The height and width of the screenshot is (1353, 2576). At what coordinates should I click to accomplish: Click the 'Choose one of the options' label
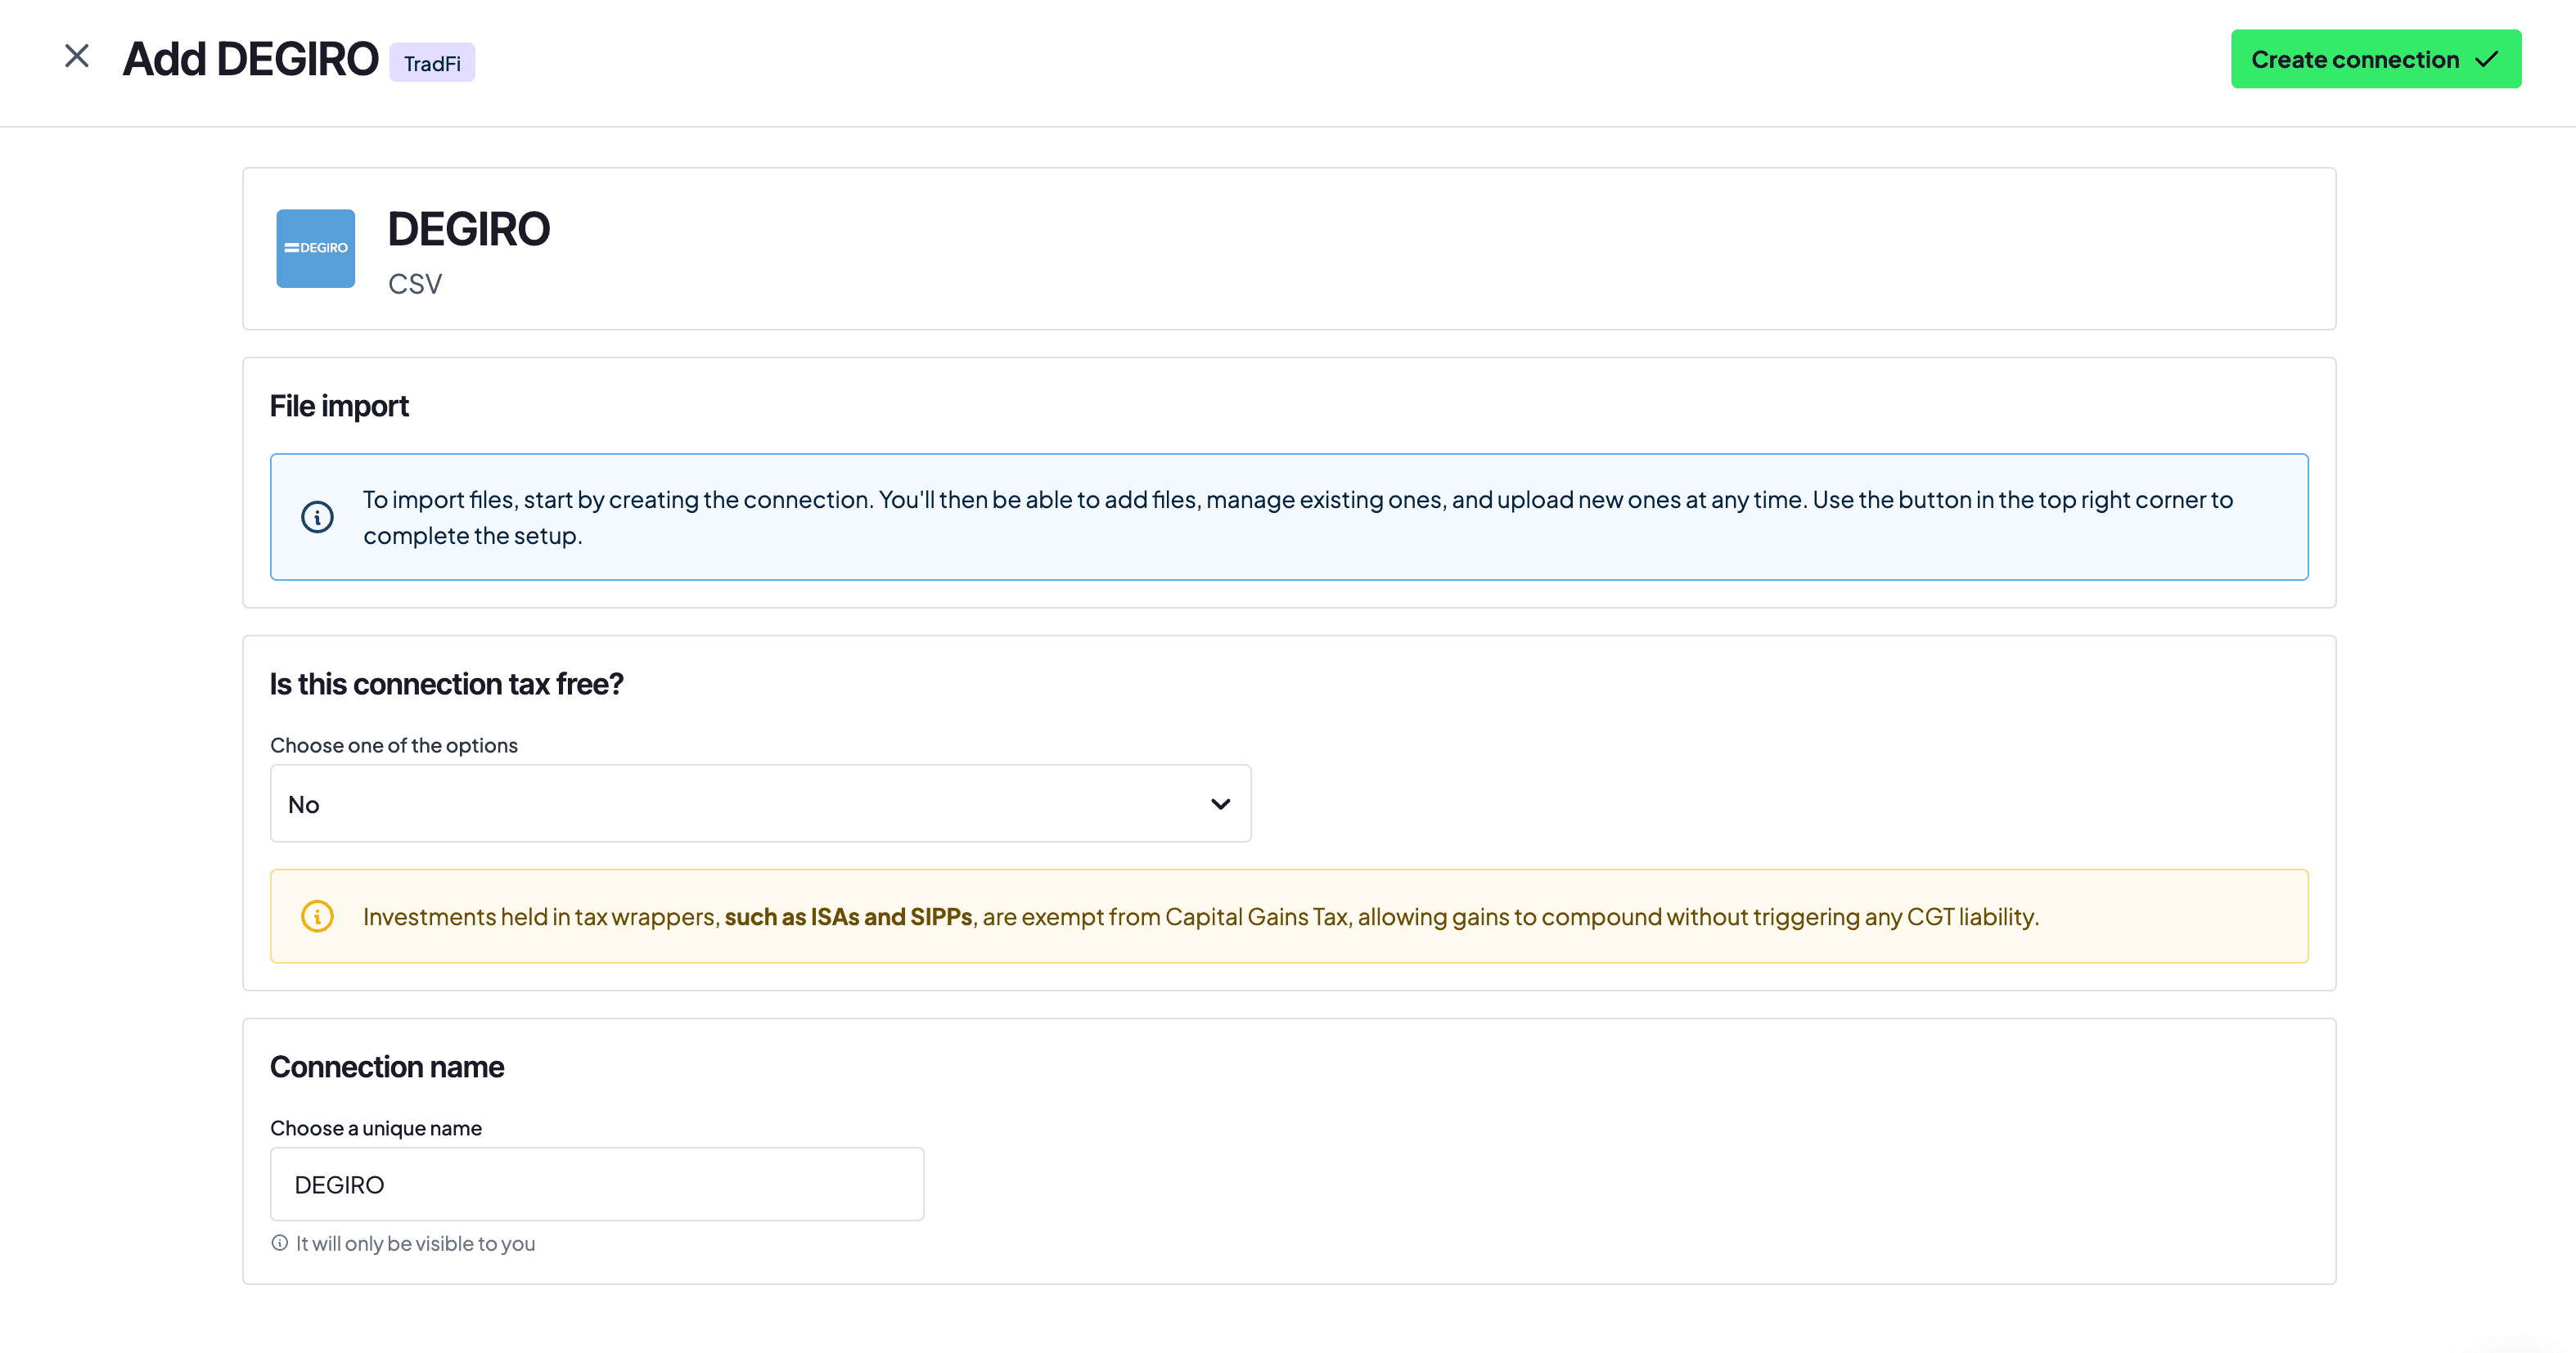pyautogui.click(x=394, y=745)
